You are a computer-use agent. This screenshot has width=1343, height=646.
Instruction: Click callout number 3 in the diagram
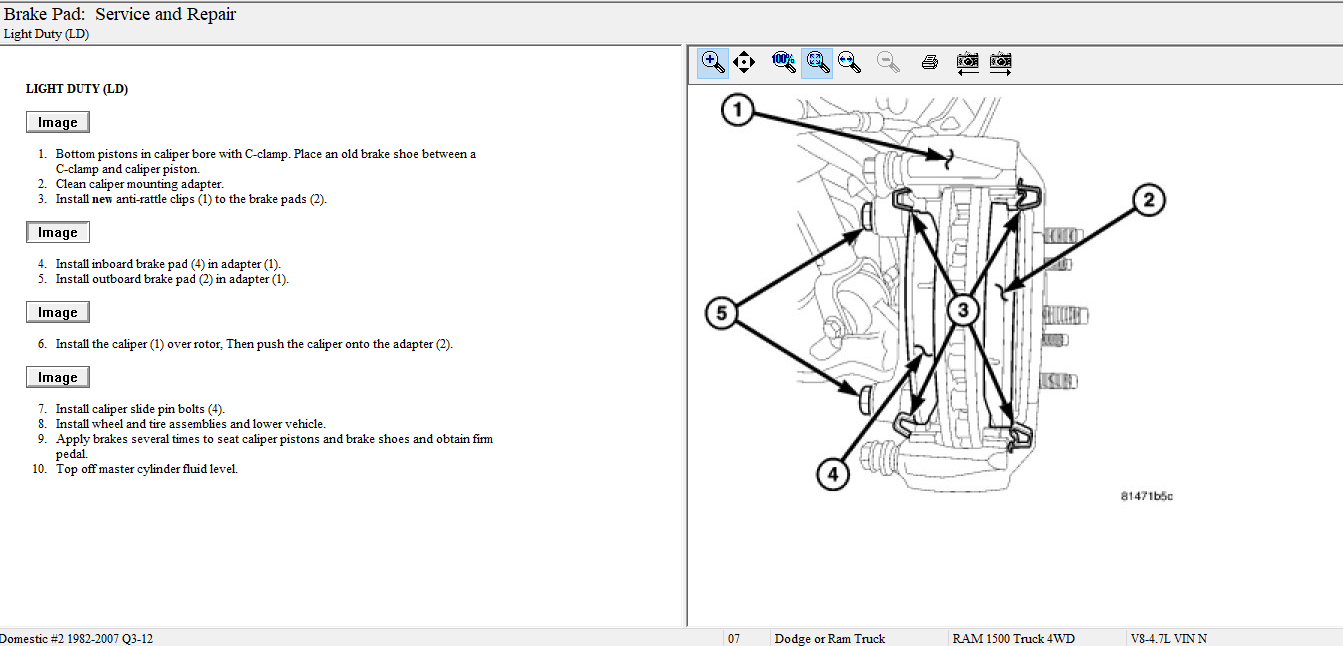pos(962,310)
